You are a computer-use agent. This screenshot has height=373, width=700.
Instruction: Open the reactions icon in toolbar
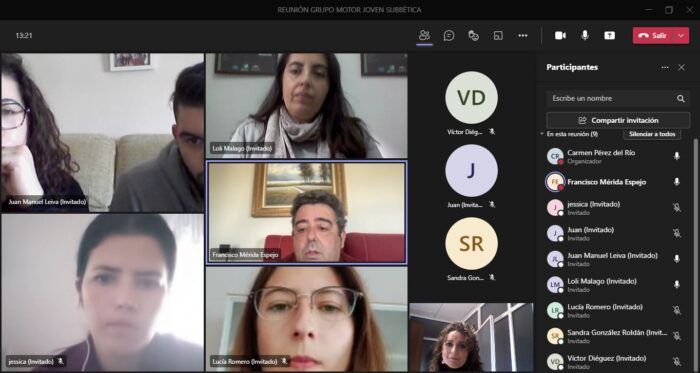[x=474, y=36]
